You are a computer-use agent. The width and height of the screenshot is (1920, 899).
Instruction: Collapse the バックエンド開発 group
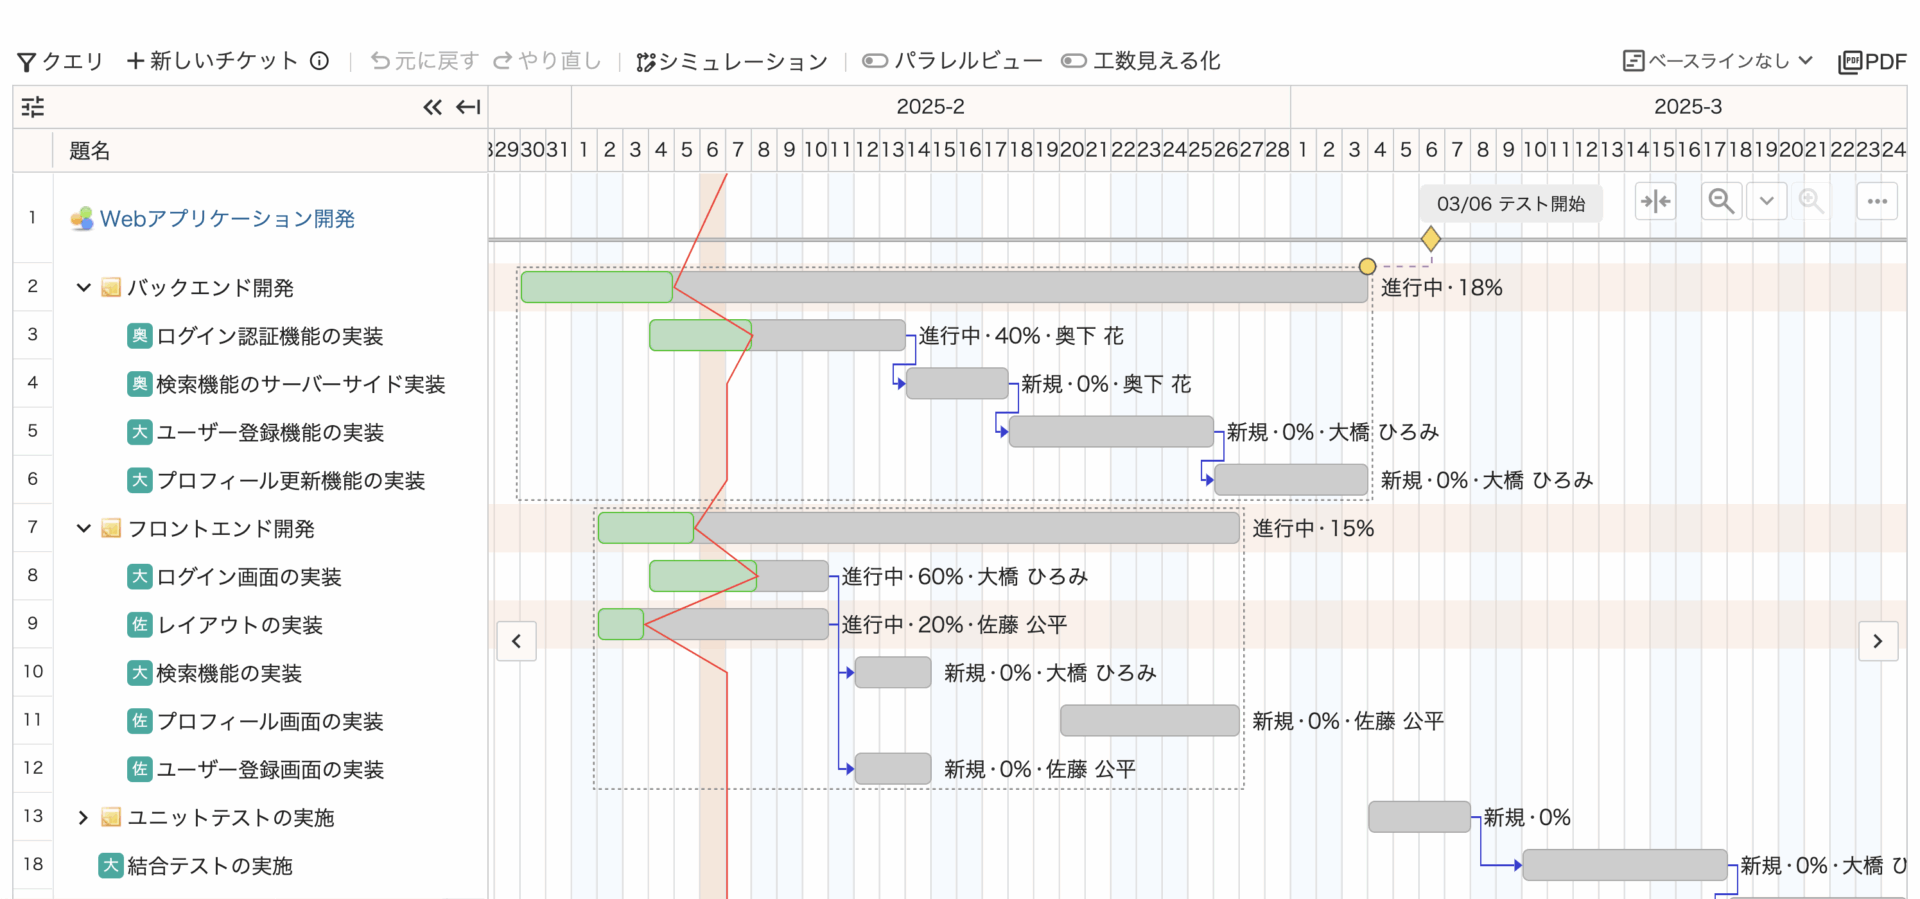(83, 288)
